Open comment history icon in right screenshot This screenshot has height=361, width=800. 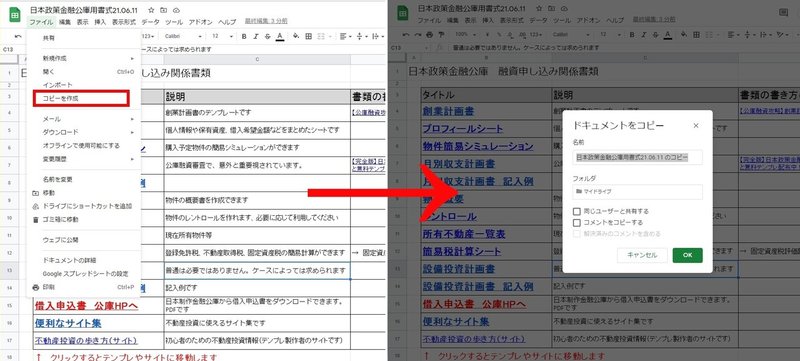point(783,12)
